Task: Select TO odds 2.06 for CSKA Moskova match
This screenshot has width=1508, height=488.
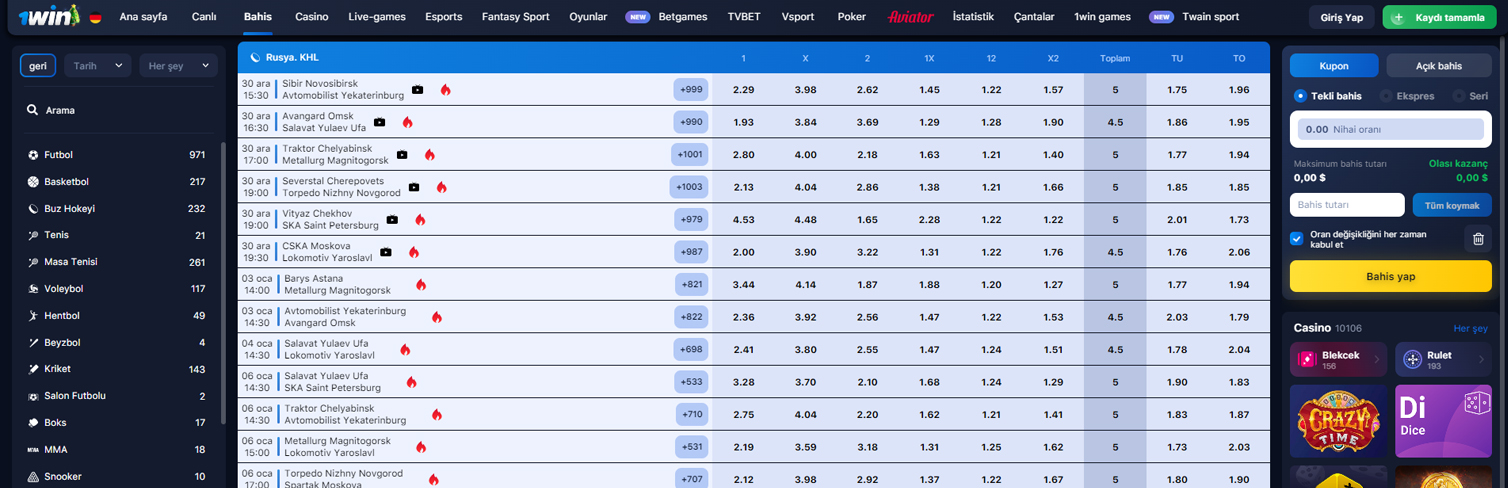Action: pos(1239,252)
